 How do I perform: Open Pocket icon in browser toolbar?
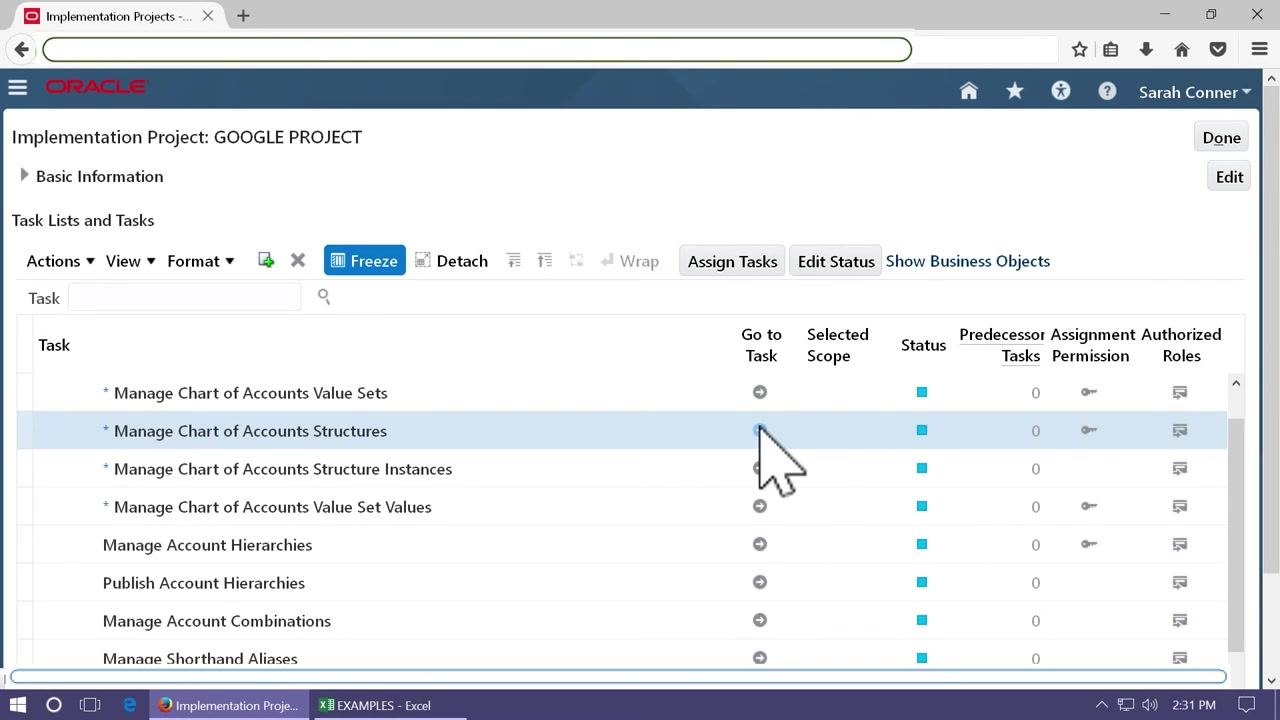[1218, 49]
